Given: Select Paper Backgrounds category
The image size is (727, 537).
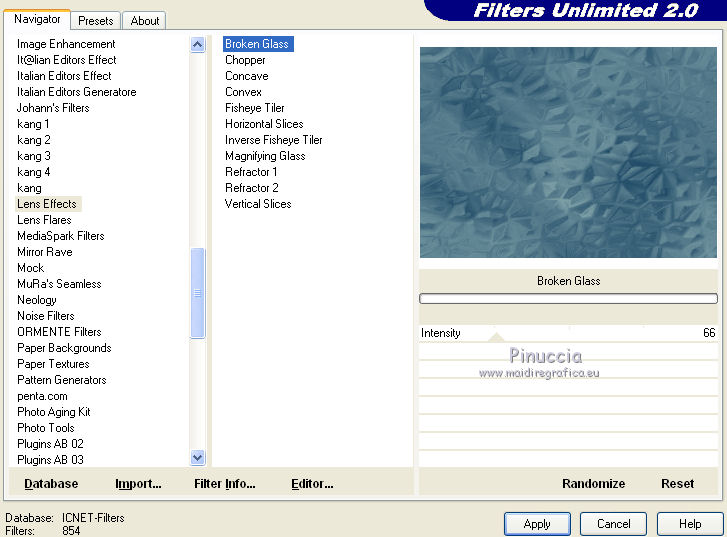Looking at the screenshot, I should (x=64, y=348).
